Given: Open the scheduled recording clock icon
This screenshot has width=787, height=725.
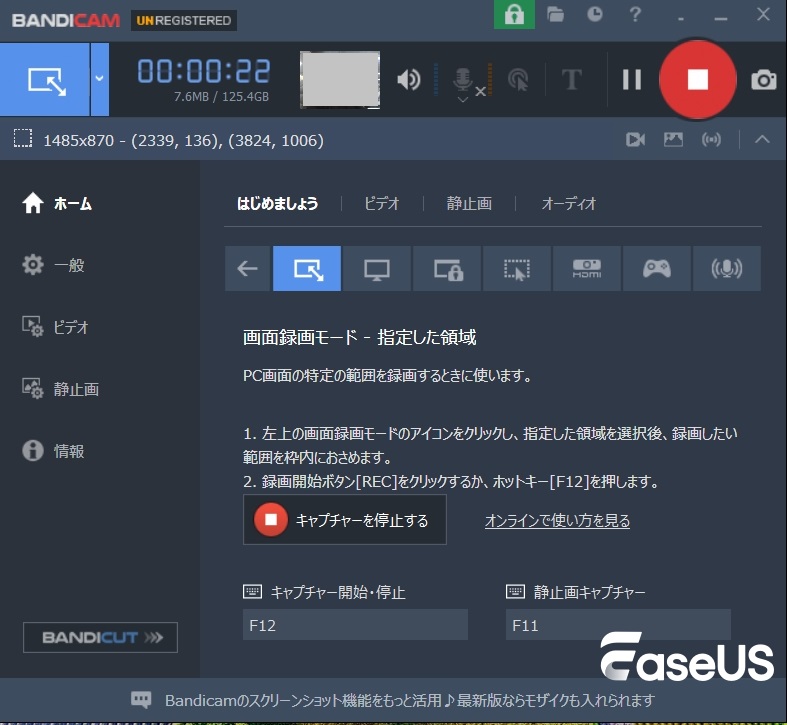Looking at the screenshot, I should coord(595,14).
